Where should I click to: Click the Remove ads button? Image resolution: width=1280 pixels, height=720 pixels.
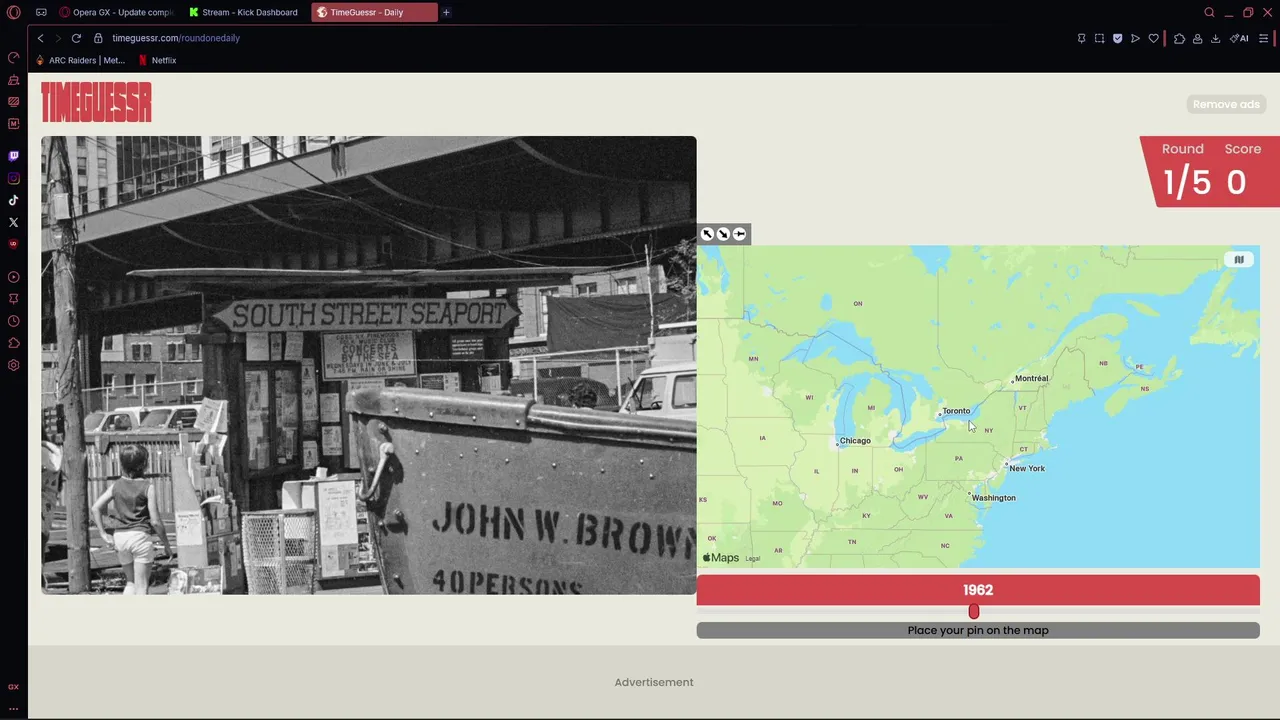(1226, 104)
